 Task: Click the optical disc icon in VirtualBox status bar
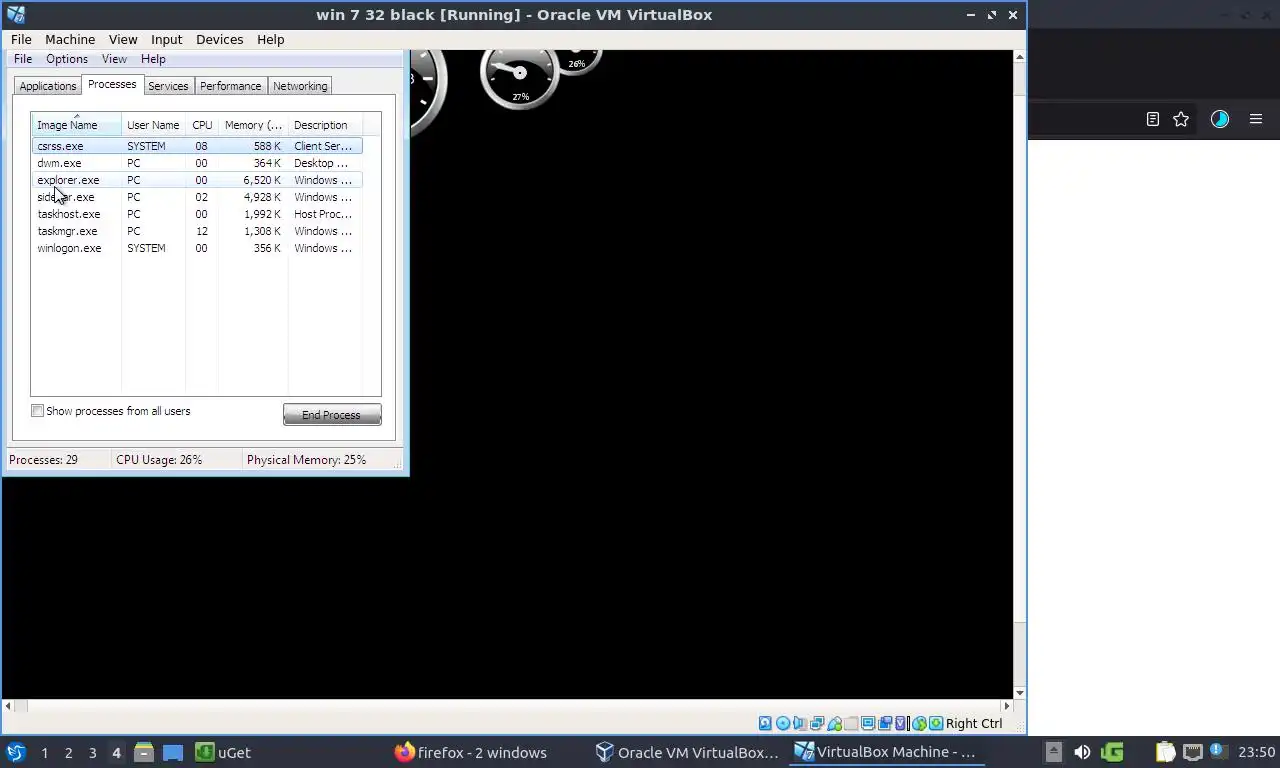[x=783, y=723]
